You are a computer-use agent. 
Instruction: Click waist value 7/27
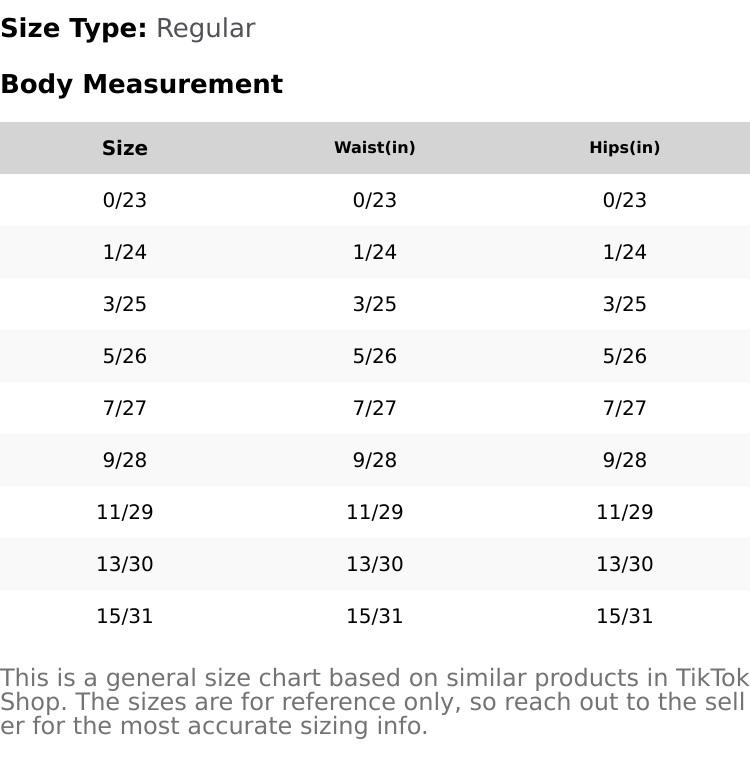(375, 408)
